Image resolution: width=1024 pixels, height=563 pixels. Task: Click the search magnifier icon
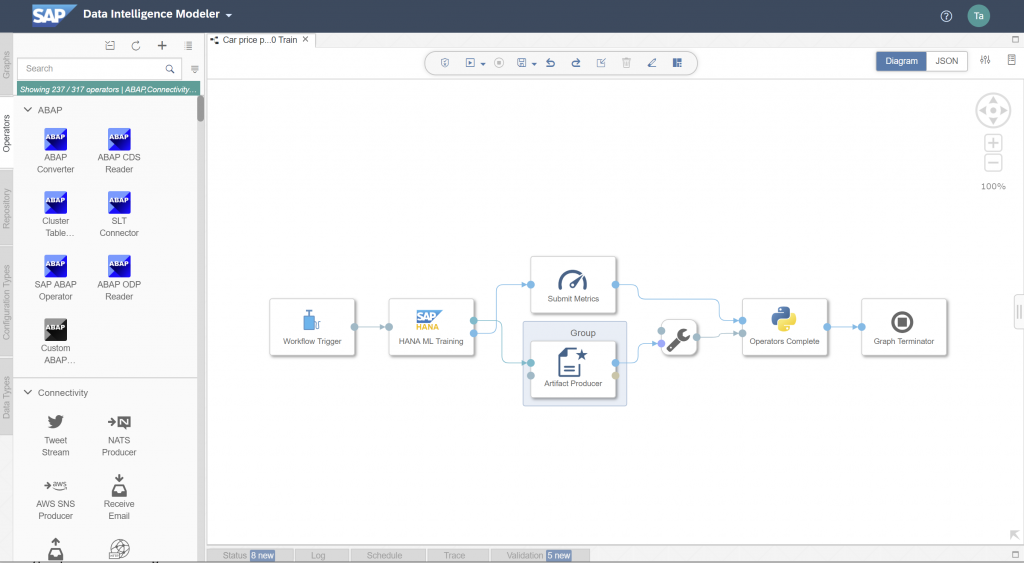click(x=170, y=69)
